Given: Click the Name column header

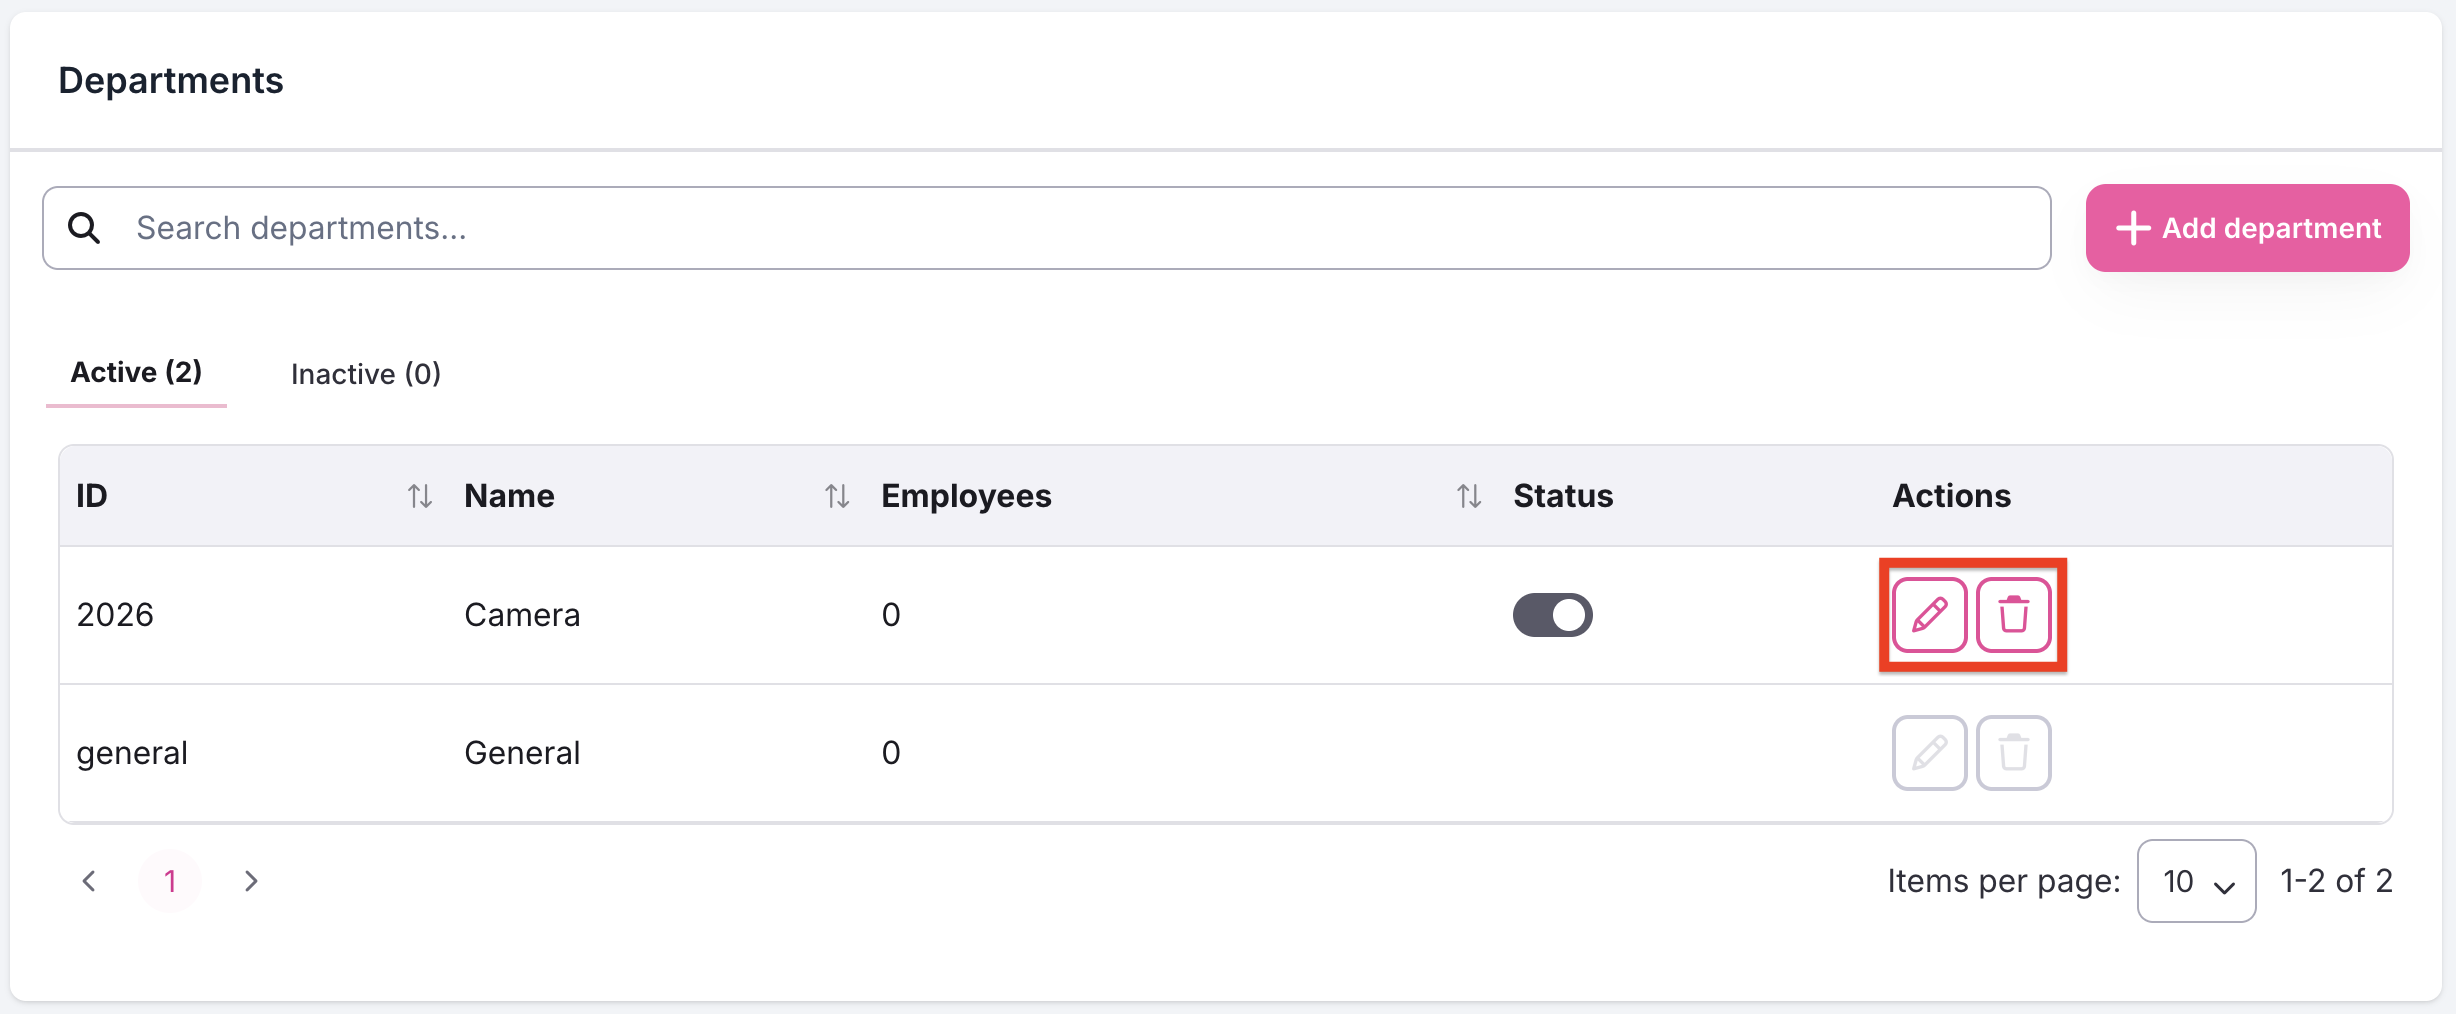Looking at the screenshot, I should [x=509, y=496].
